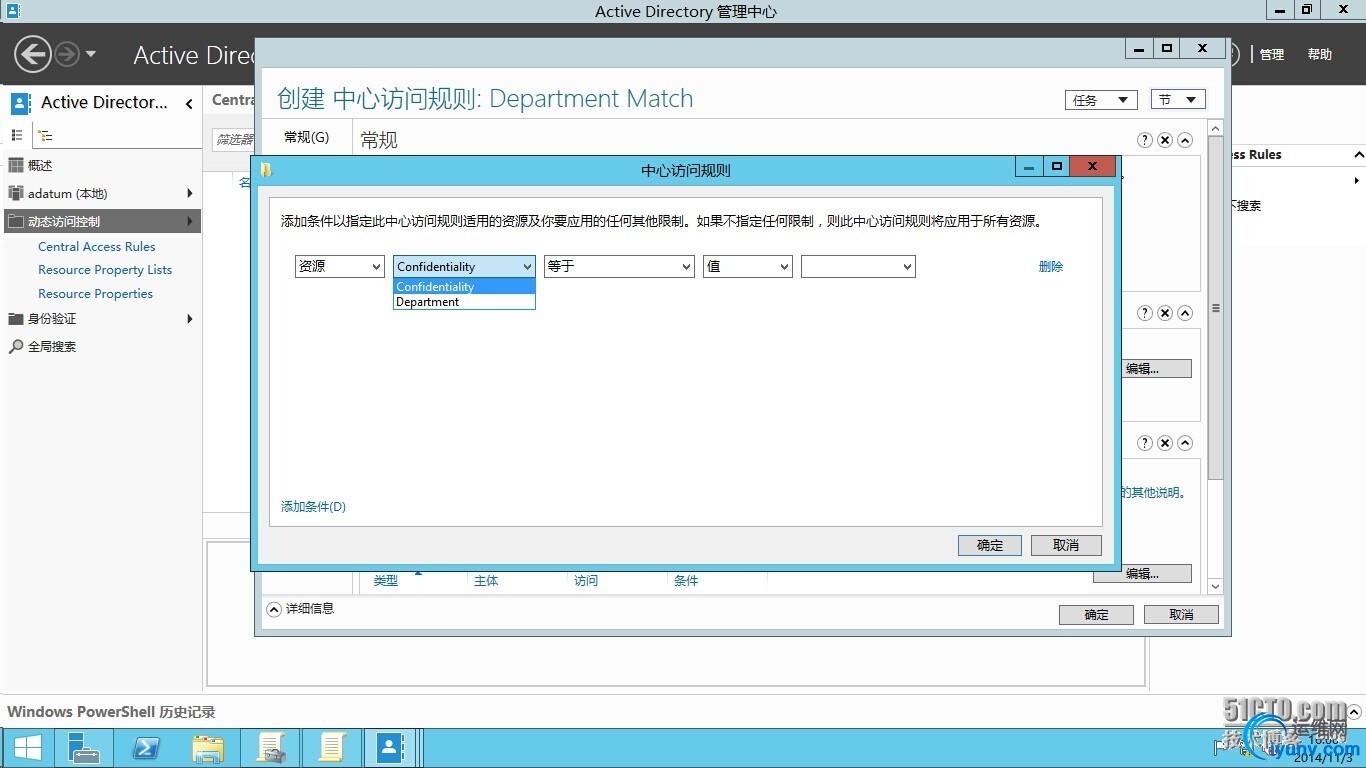Go back with the main window's back arrow

(33, 54)
